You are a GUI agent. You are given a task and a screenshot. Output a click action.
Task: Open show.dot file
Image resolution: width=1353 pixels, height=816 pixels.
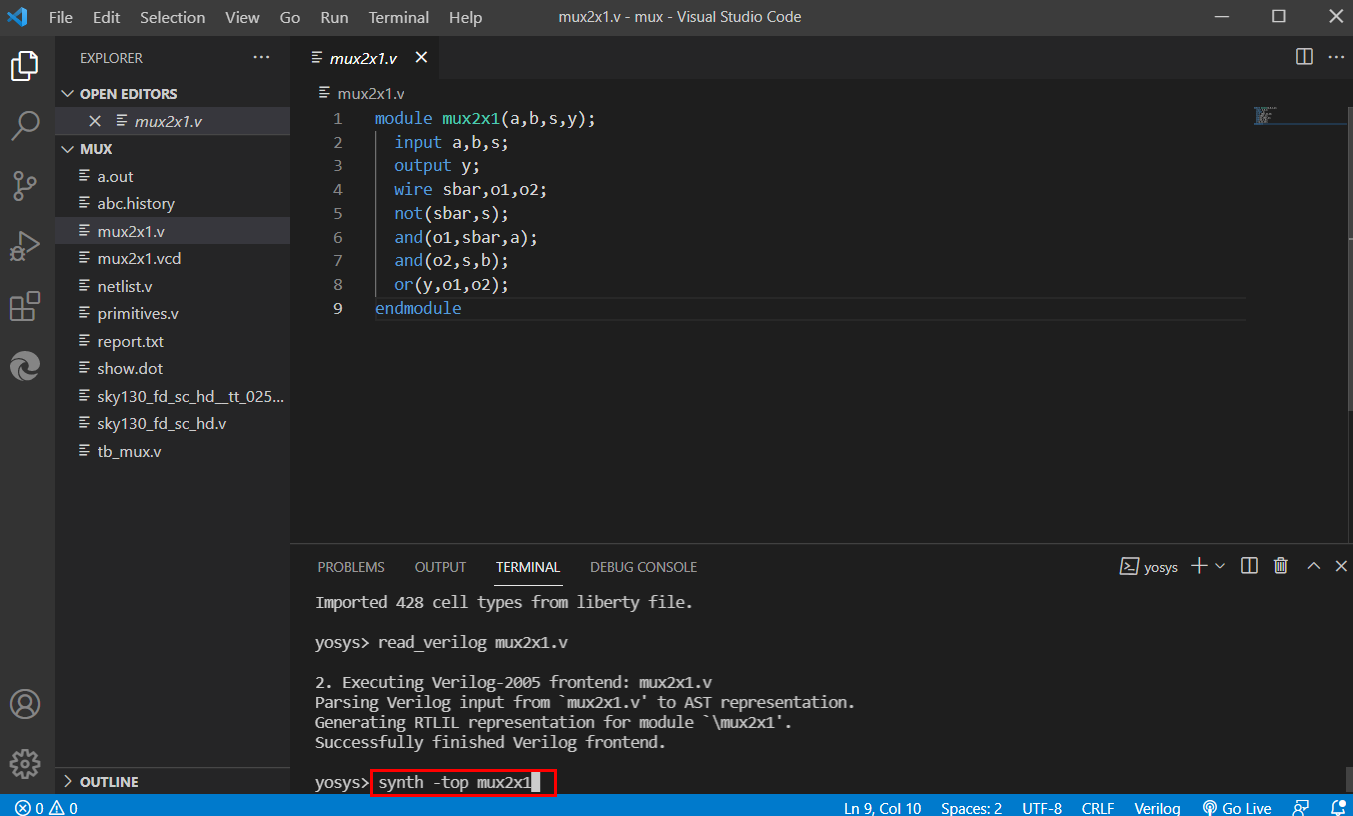pyautogui.click(x=172, y=368)
